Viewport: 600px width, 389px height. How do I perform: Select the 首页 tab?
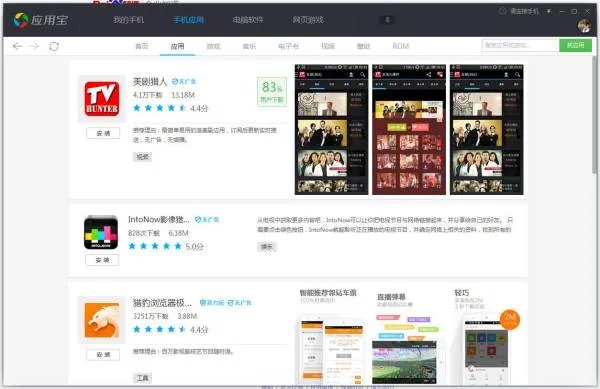142,46
